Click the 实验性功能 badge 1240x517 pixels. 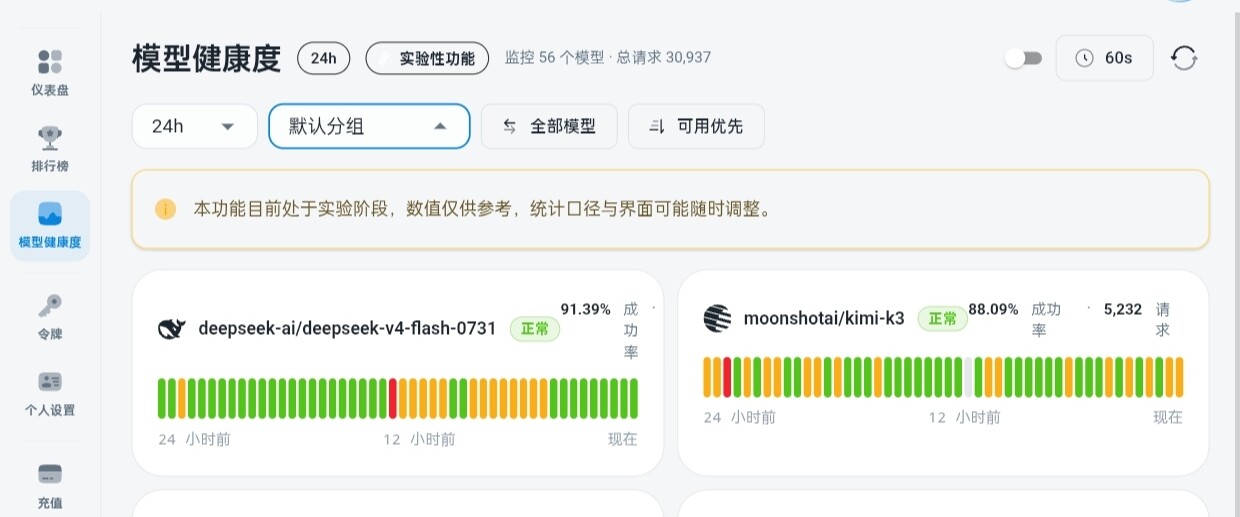pos(427,58)
